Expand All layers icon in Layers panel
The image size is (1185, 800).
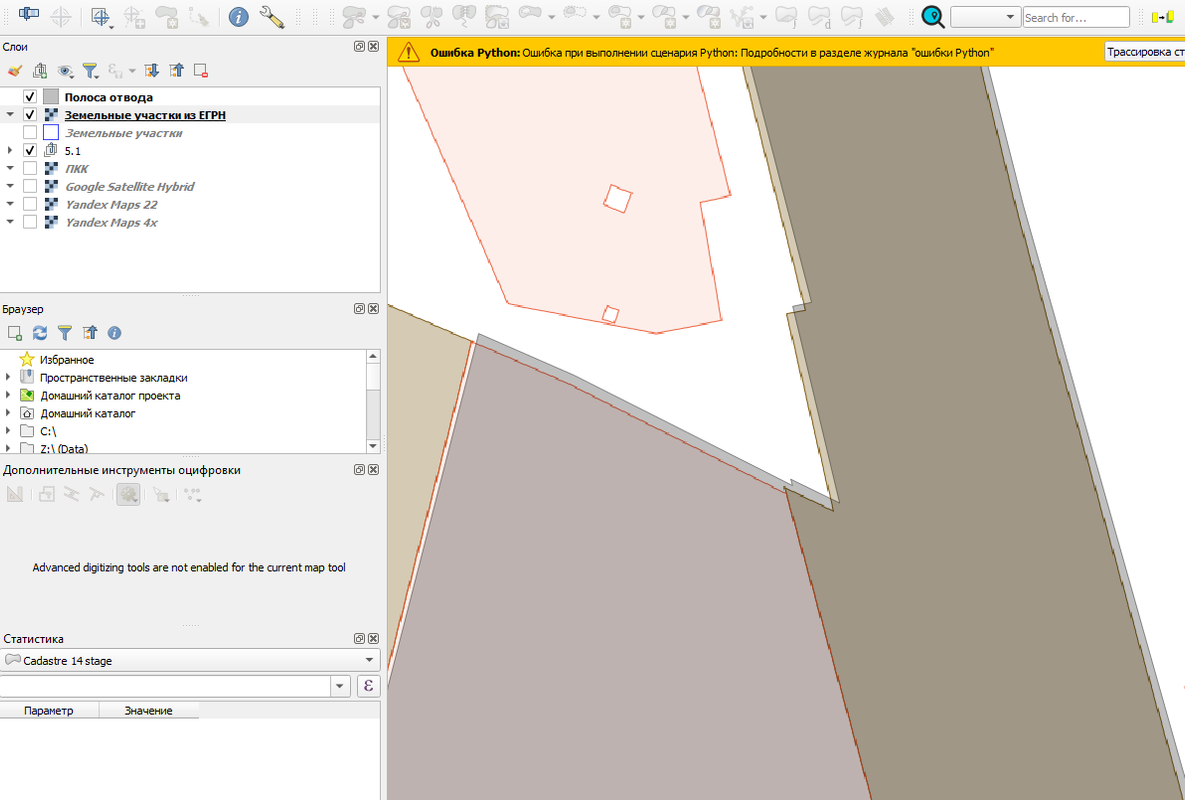(151, 71)
